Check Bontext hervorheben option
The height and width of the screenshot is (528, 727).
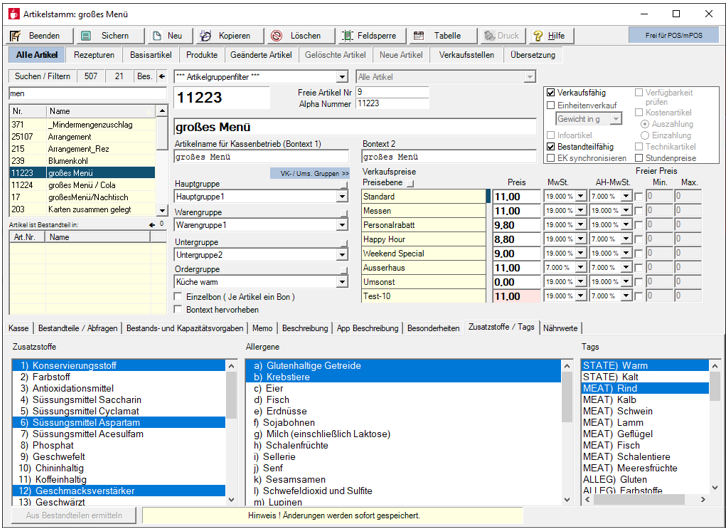coord(178,309)
